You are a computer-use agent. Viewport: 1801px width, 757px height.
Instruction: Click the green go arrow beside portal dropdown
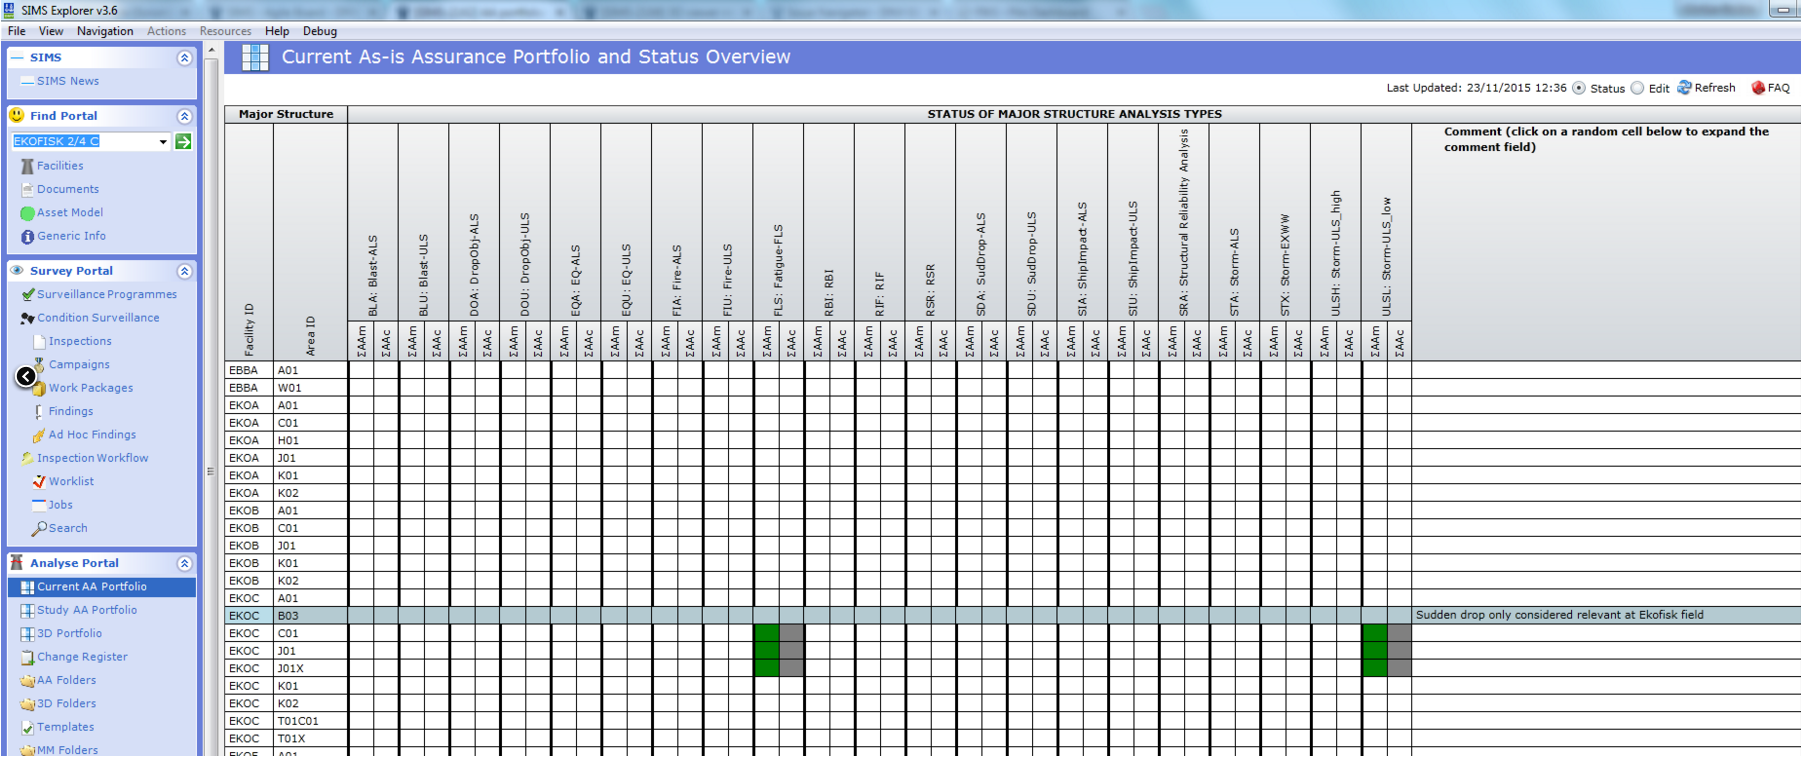(184, 142)
